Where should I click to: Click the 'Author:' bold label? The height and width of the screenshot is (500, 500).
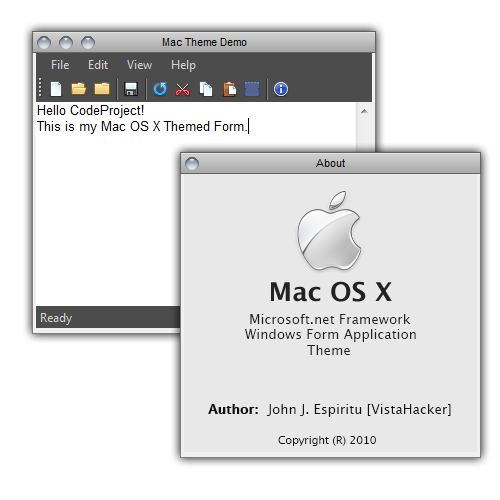pos(233,409)
